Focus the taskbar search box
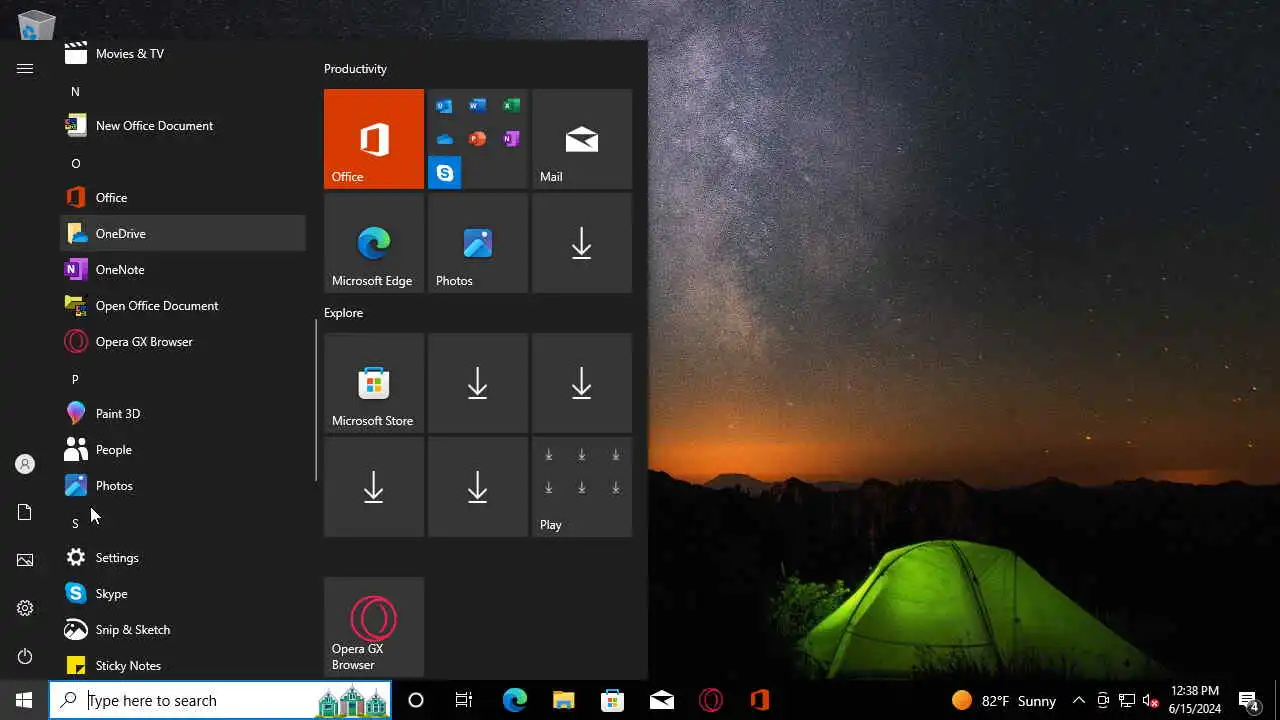 [x=220, y=700]
